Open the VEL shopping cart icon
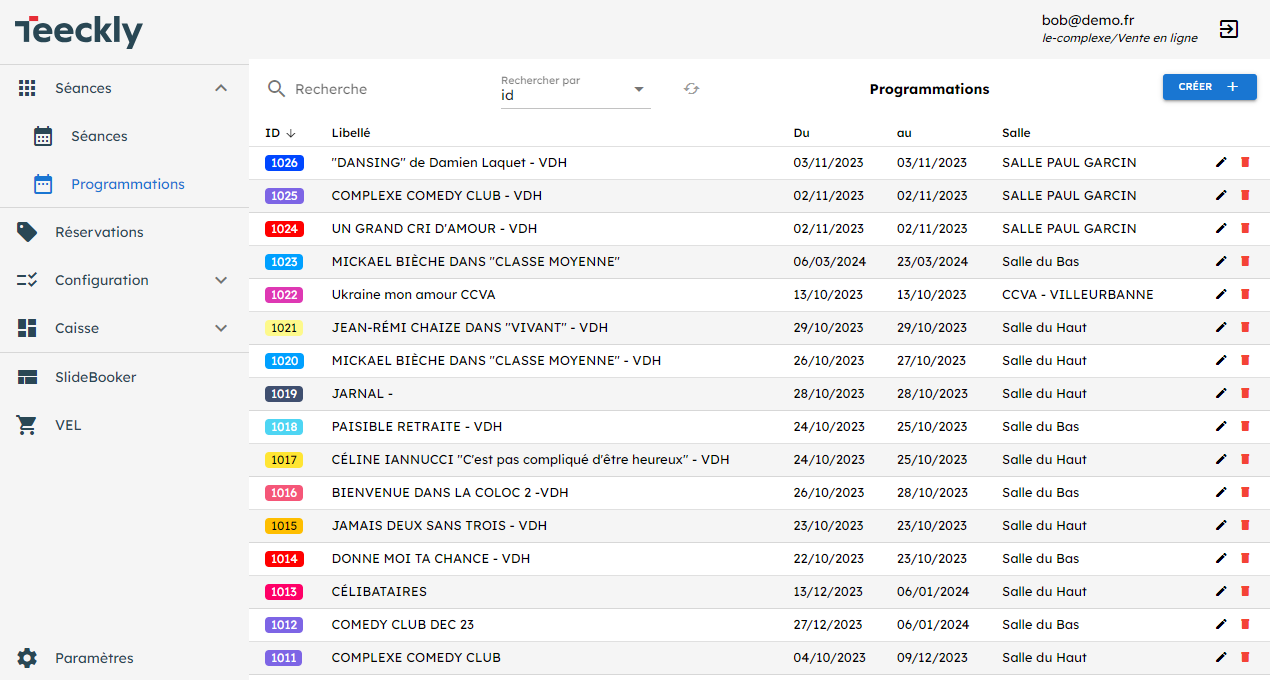The image size is (1270, 680). 27,425
